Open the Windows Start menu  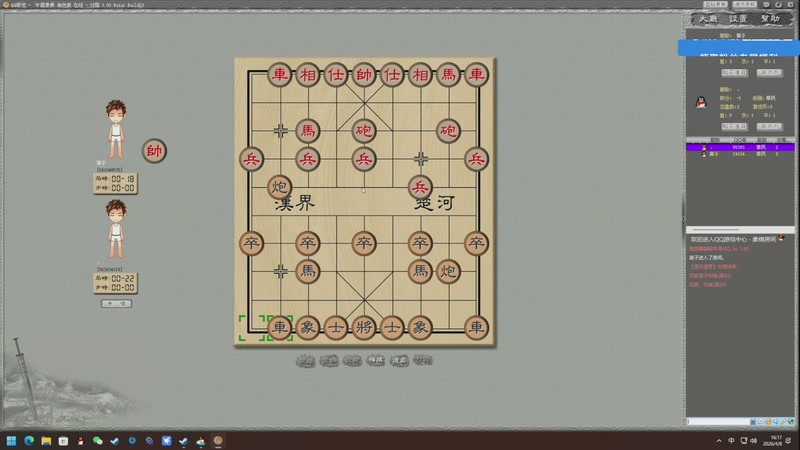pos(11,440)
